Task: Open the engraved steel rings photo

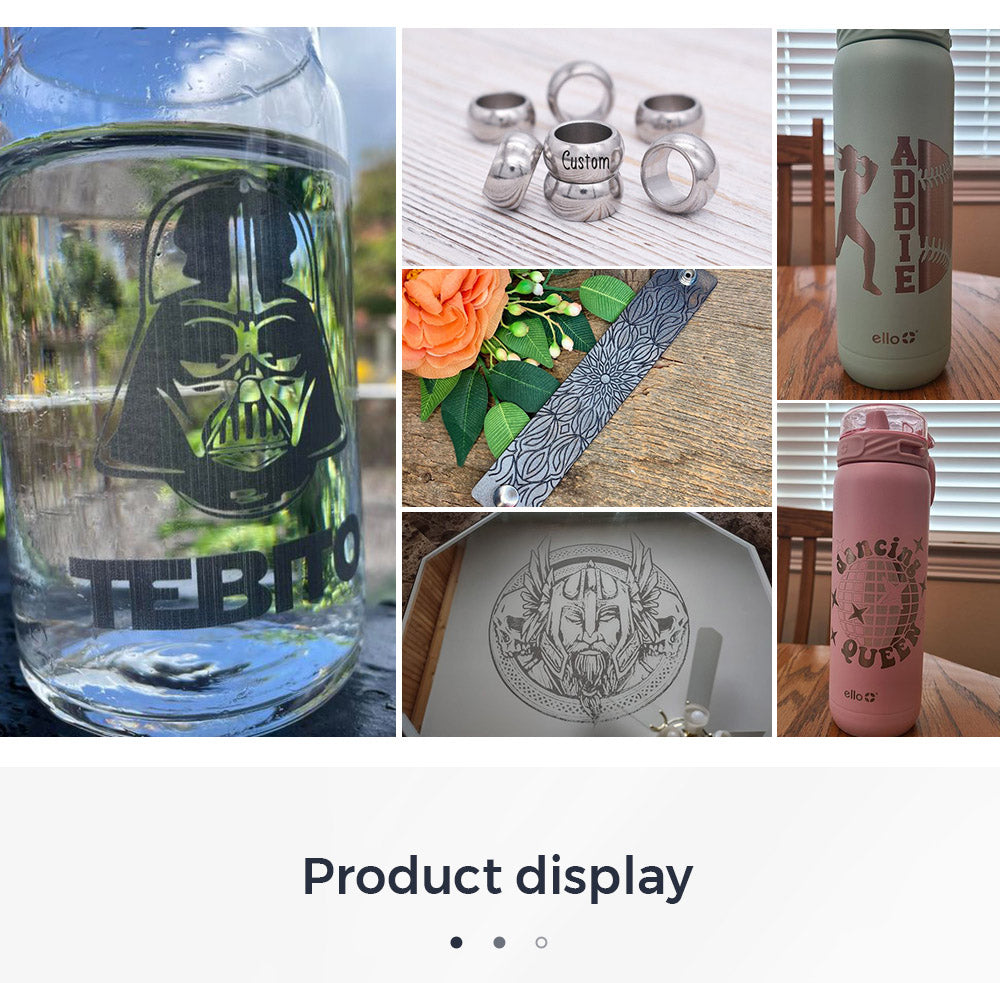Action: [587, 147]
